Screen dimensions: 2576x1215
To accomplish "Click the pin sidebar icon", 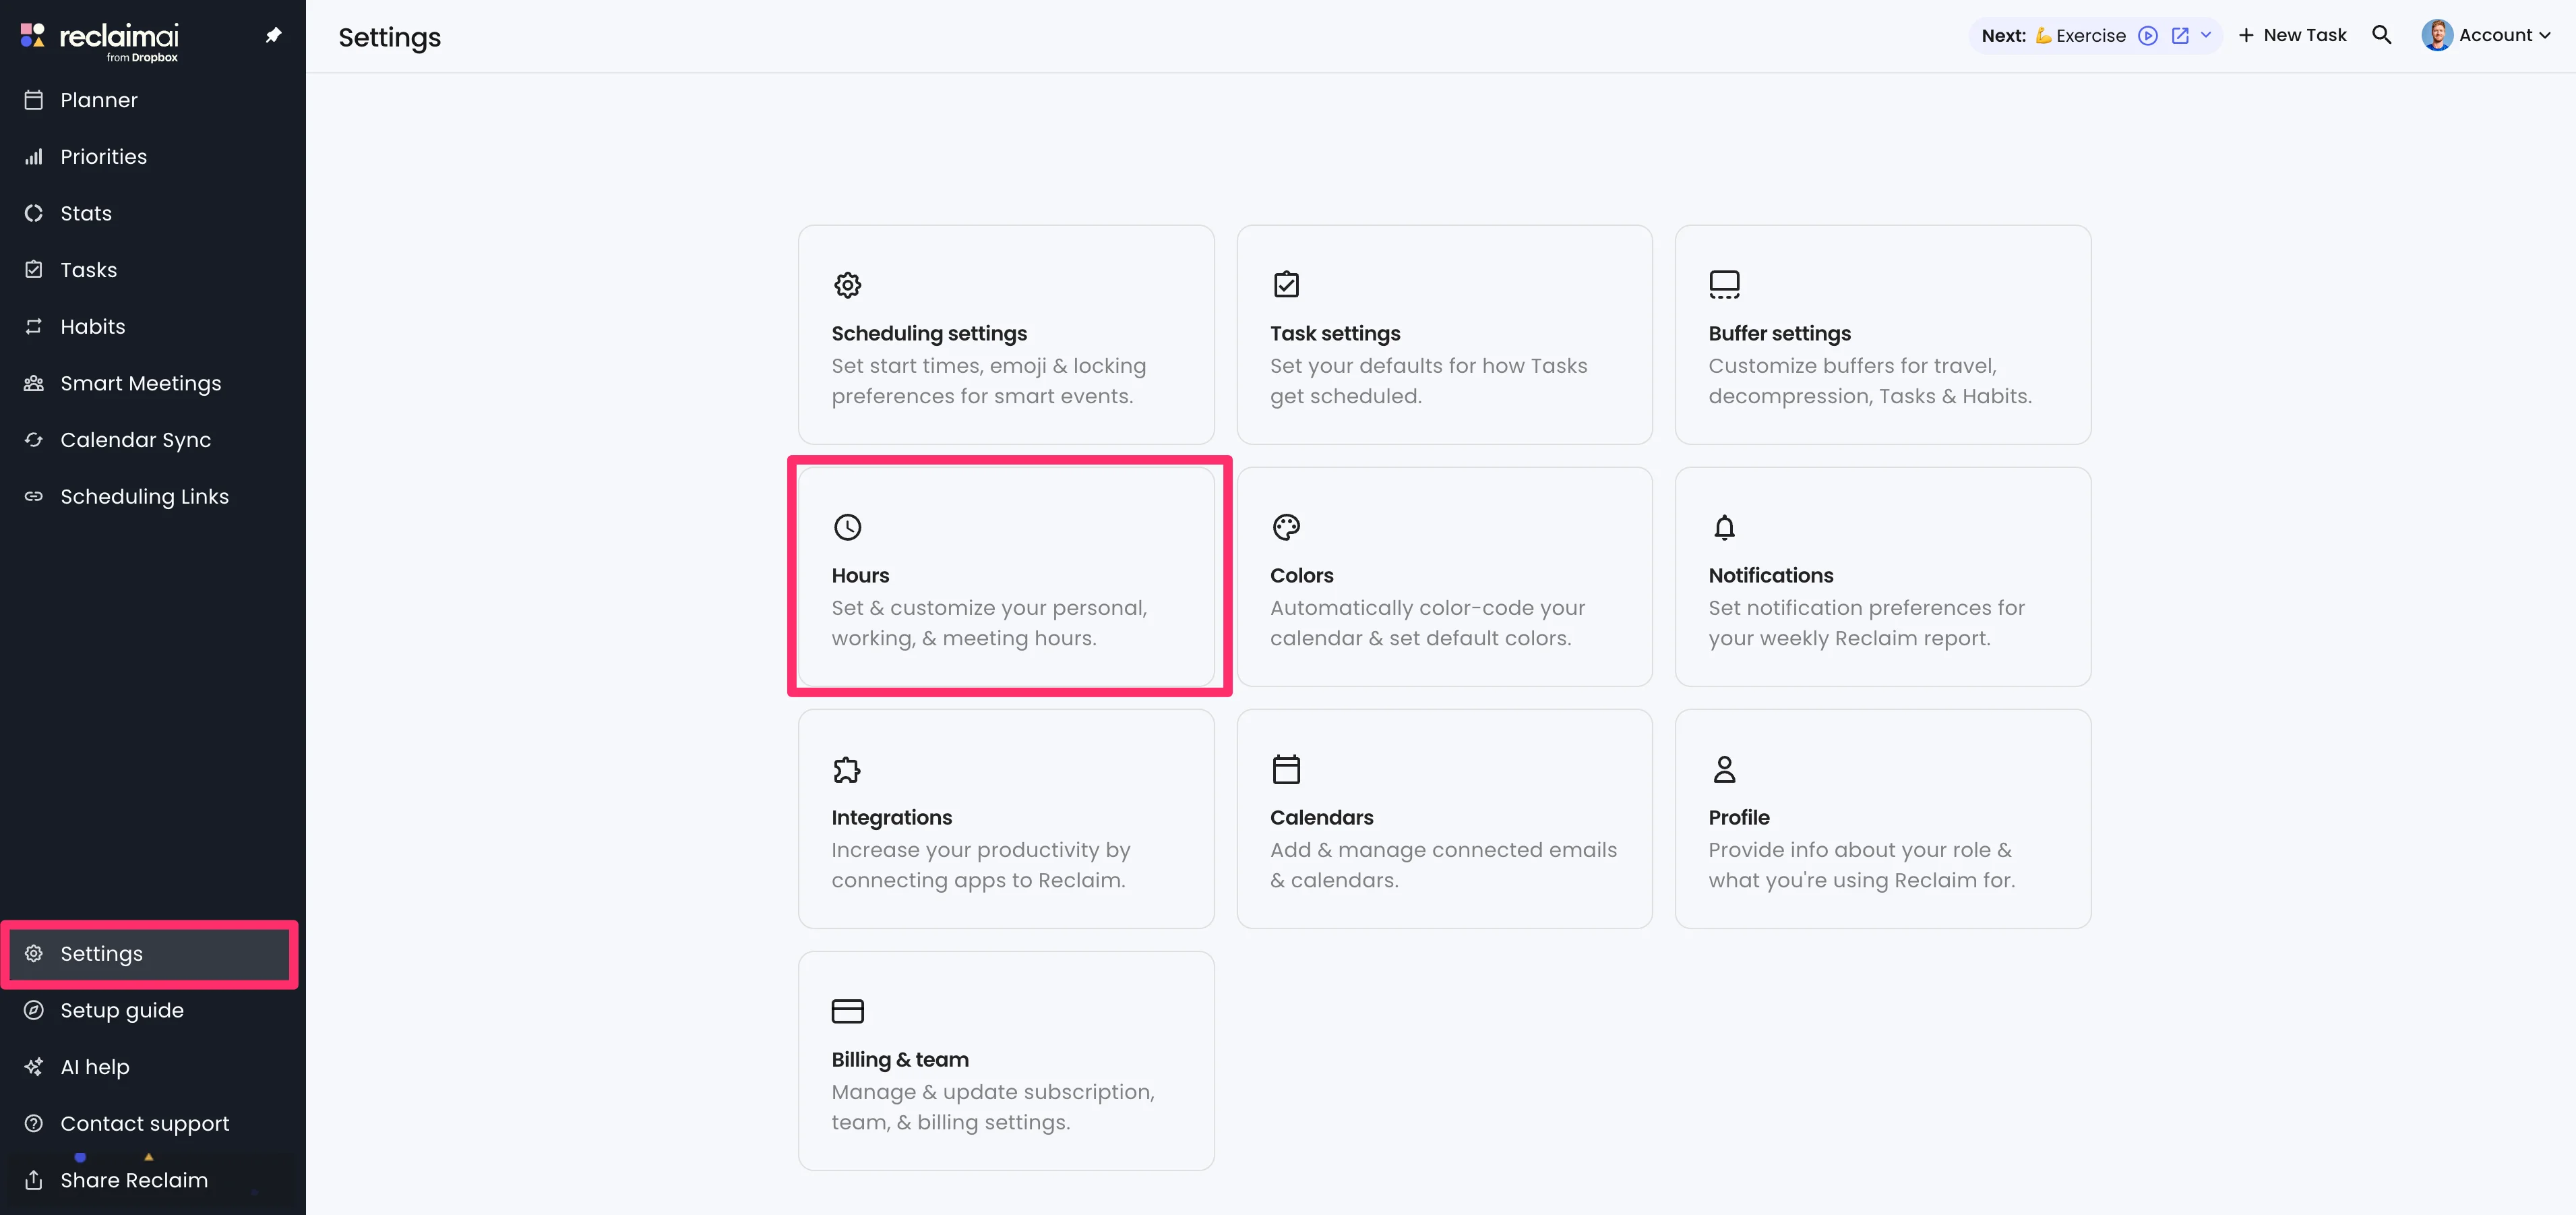I will click(x=273, y=36).
